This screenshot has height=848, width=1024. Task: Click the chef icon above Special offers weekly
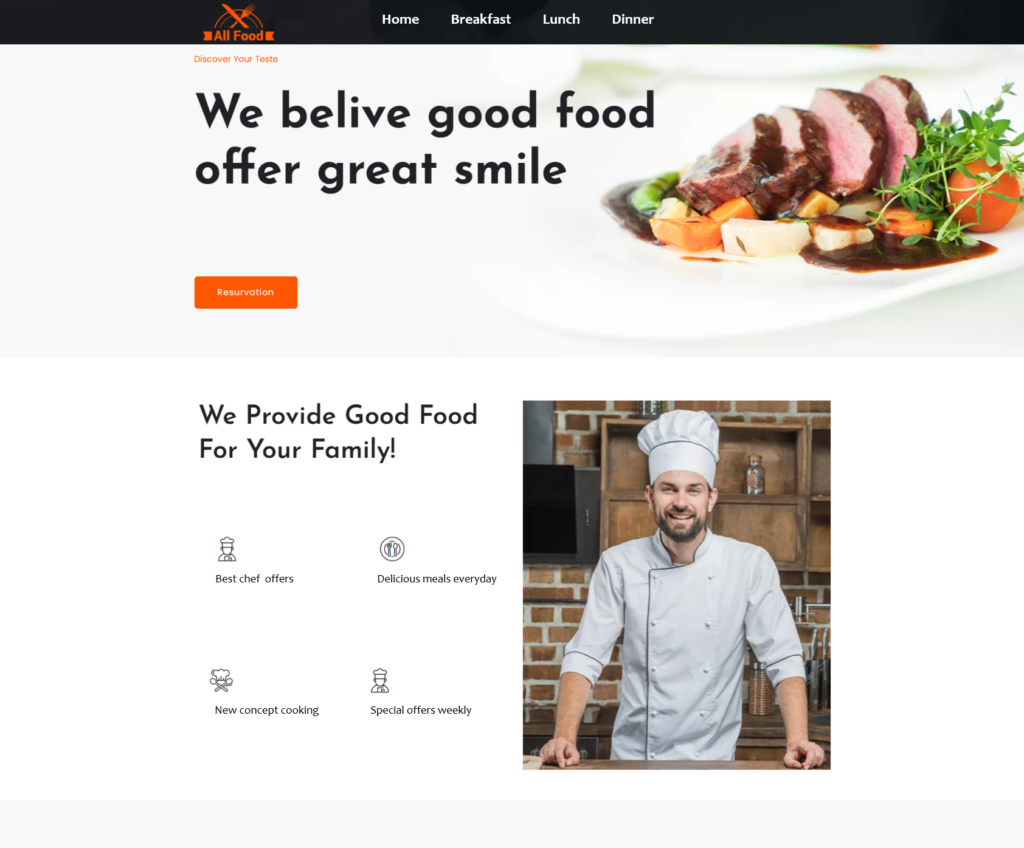point(380,681)
